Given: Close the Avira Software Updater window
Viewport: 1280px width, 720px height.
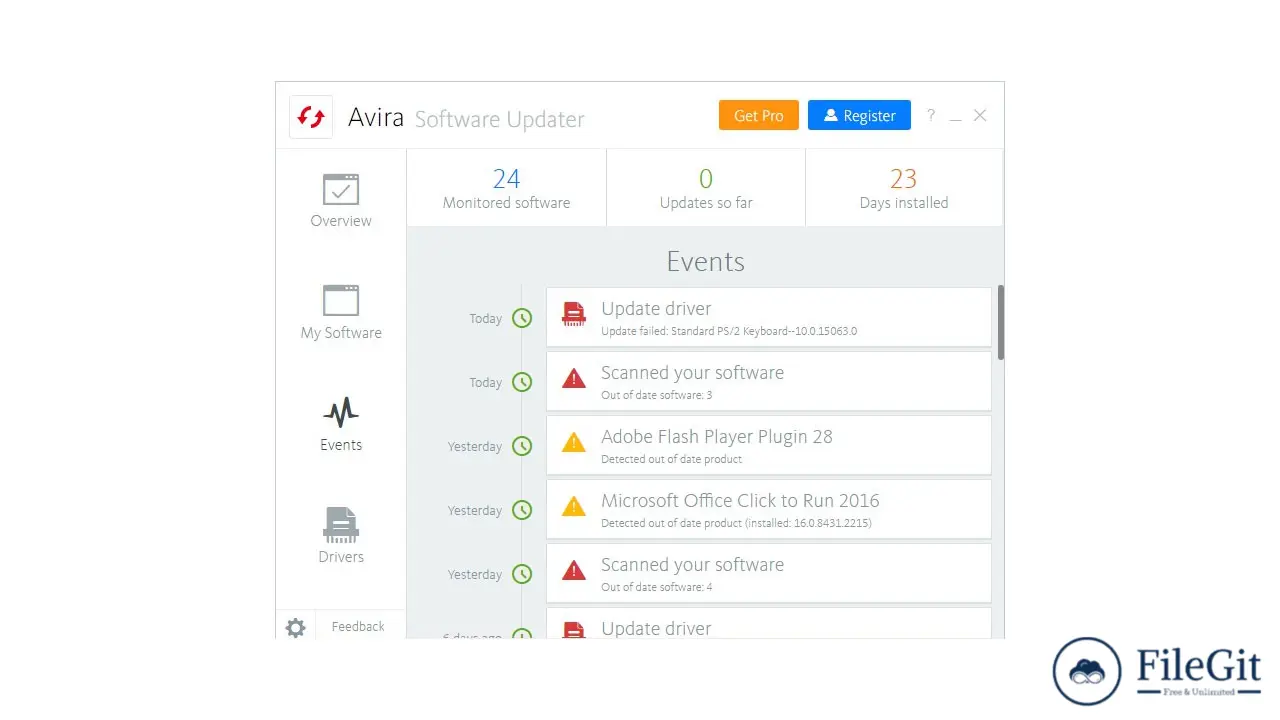Looking at the screenshot, I should click(980, 115).
